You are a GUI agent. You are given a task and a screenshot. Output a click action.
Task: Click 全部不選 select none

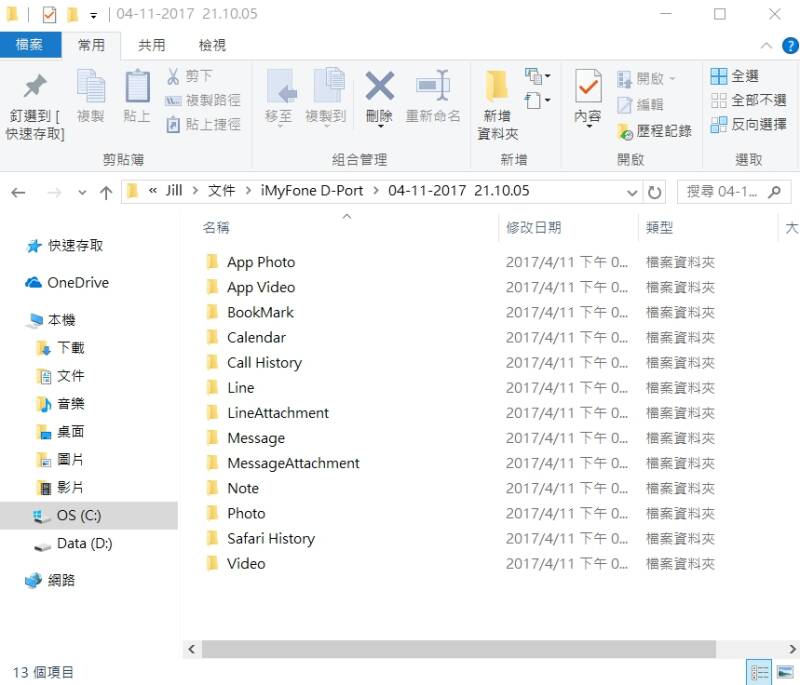[748, 100]
